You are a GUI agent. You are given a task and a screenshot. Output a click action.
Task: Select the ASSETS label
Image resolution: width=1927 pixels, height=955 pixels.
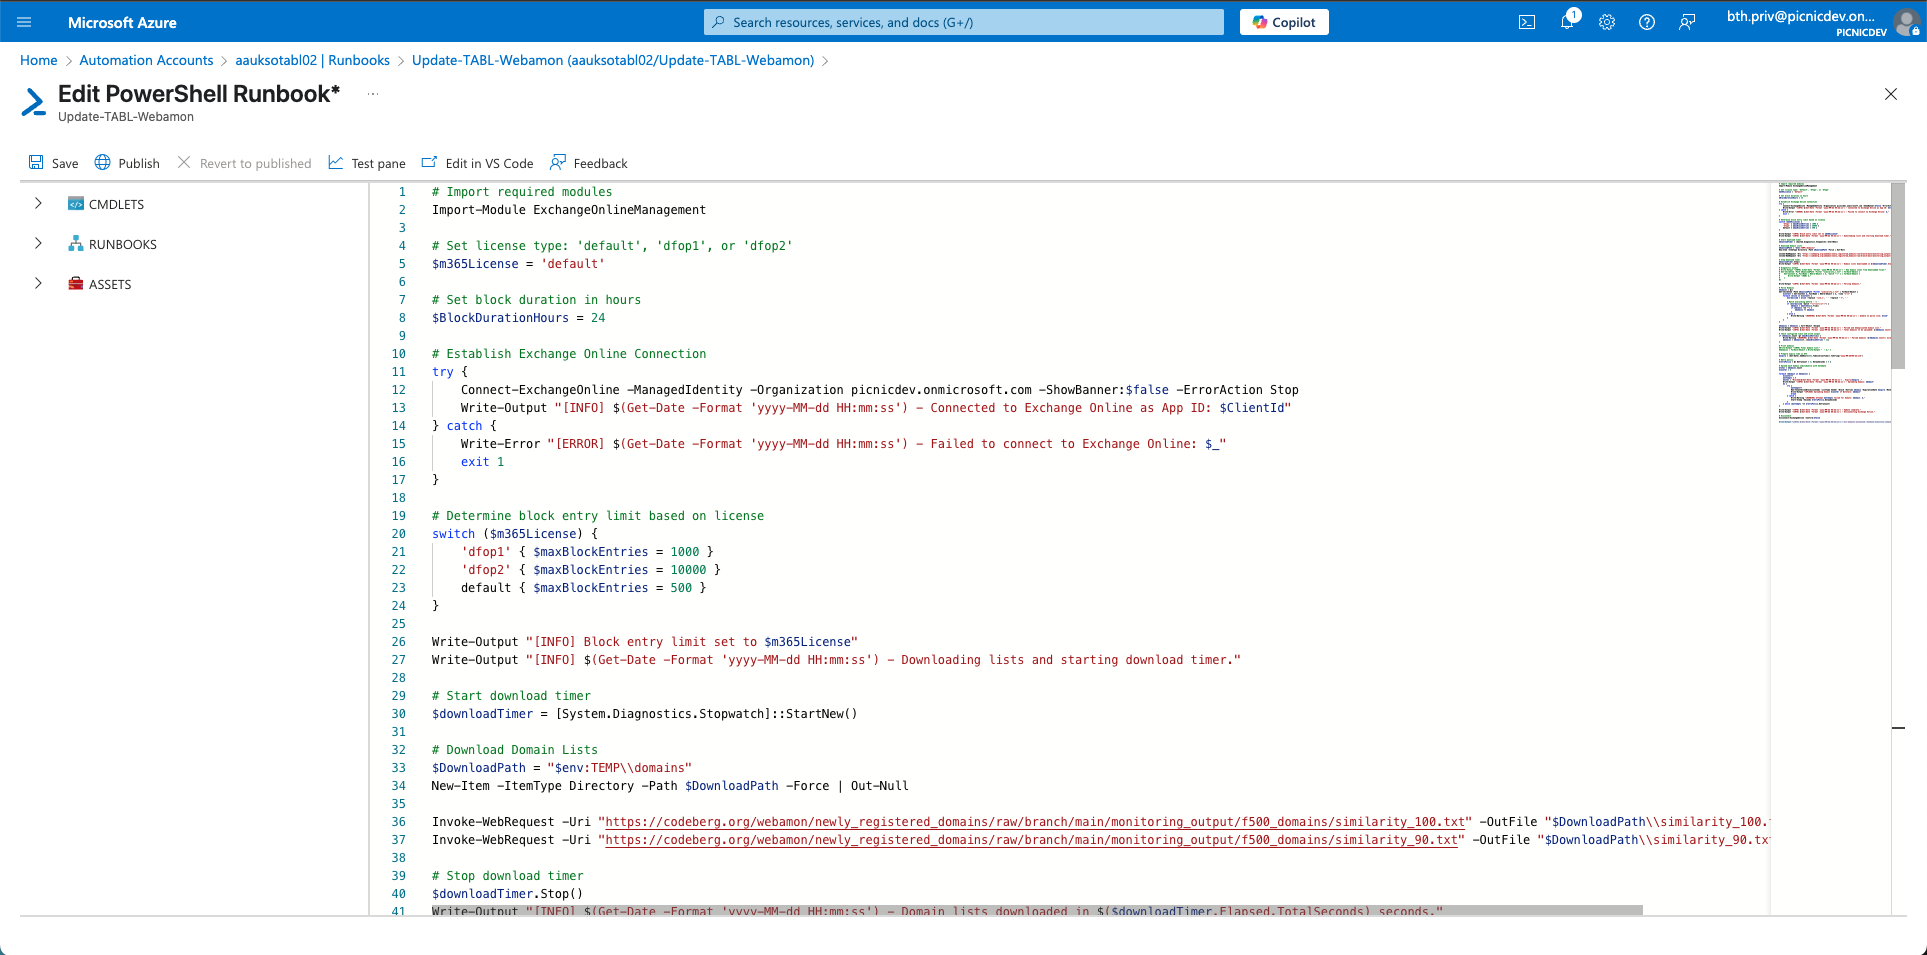110,284
